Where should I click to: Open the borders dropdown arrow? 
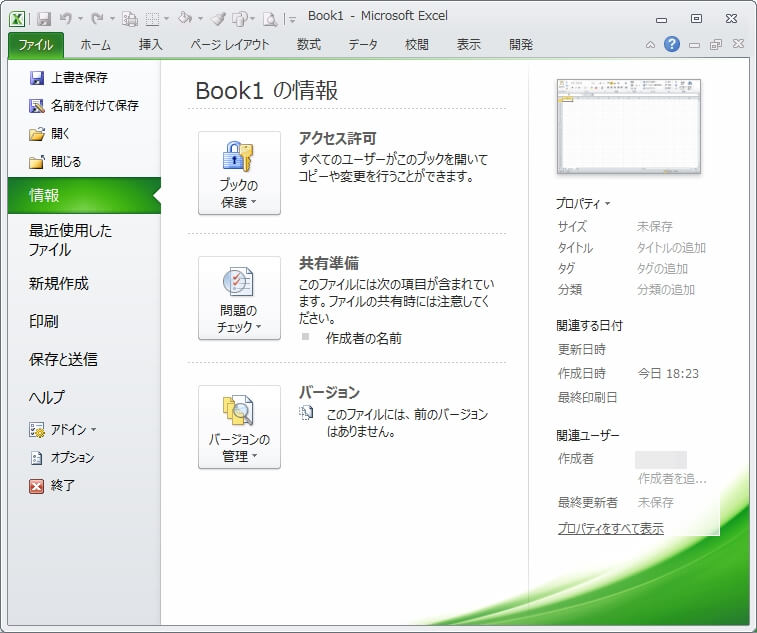click(167, 19)
